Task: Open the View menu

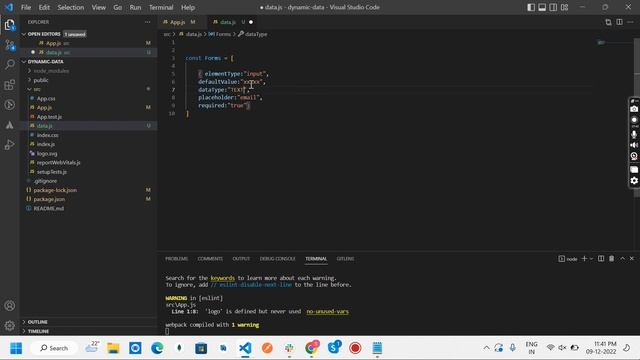Action: click(x=98, y=7)
